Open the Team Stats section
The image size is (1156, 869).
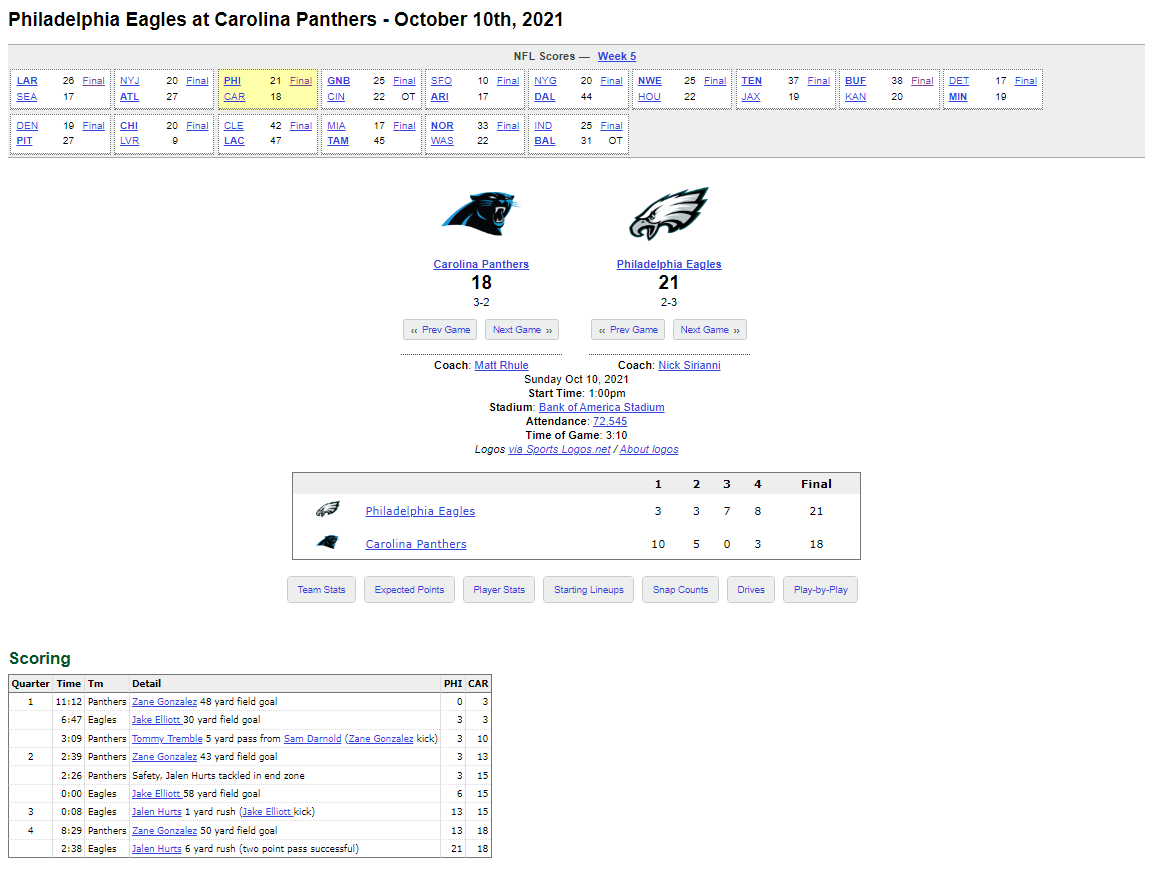pos(321,590)
